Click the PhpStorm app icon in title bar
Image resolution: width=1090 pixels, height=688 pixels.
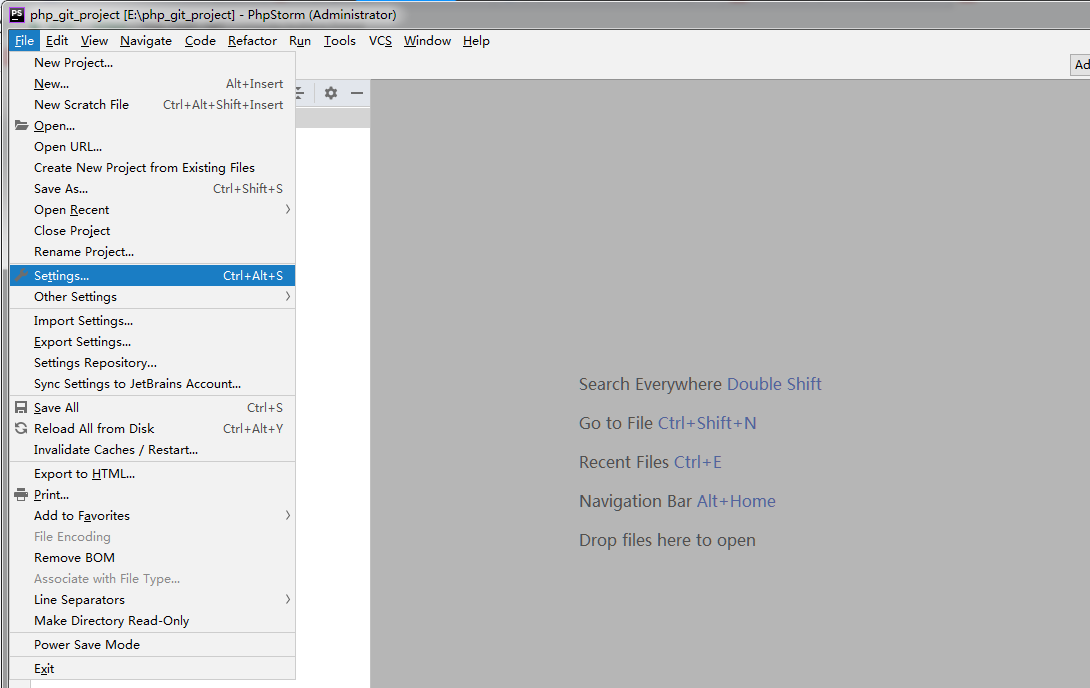(x=17, y=15)
